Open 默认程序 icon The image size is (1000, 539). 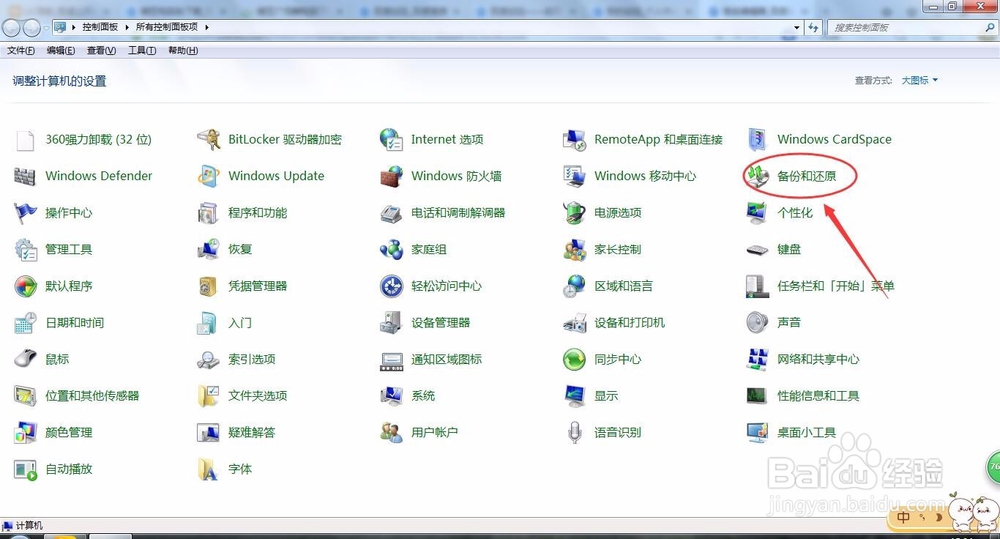click(26, 286)
